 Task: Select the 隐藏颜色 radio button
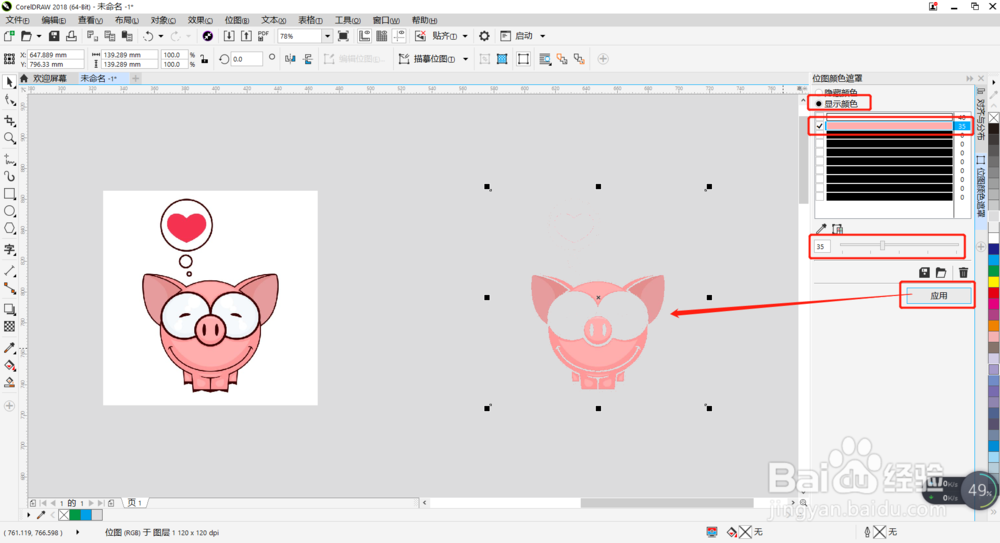click(x=819, y=93)
